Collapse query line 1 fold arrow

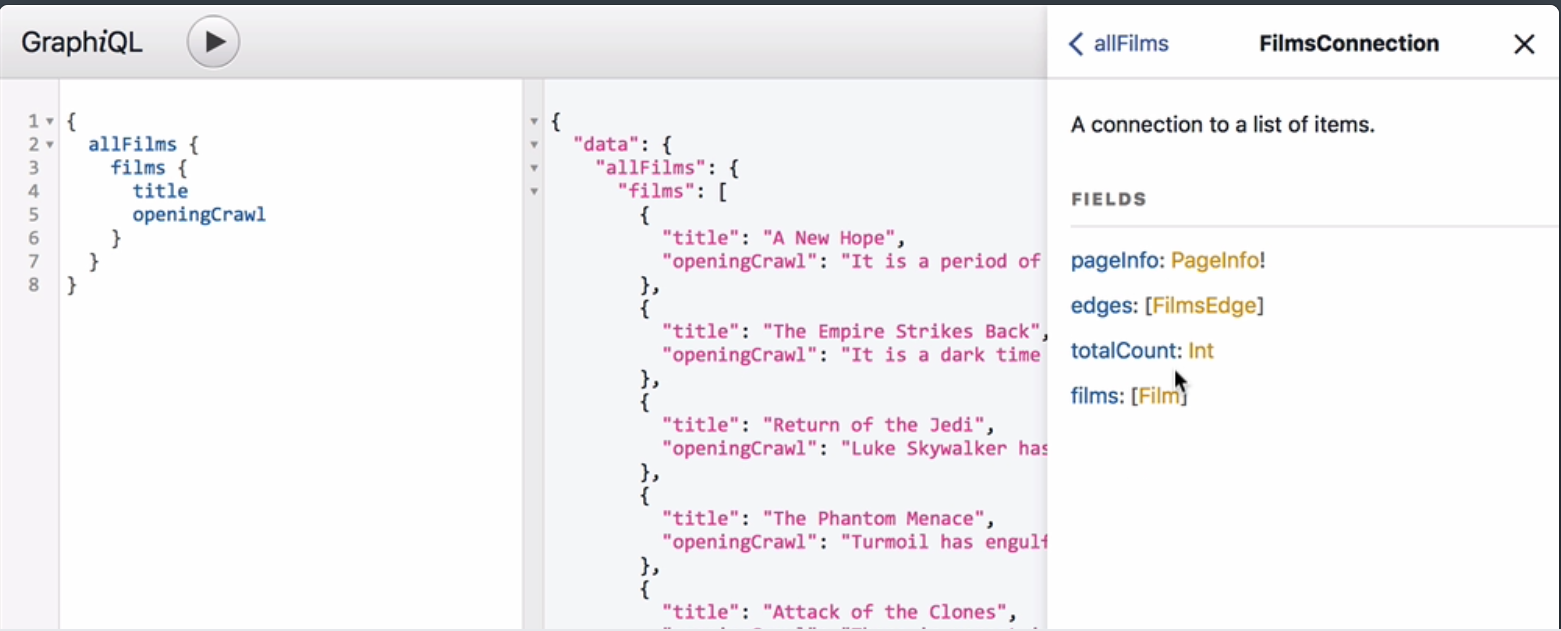tap(50, 121)
